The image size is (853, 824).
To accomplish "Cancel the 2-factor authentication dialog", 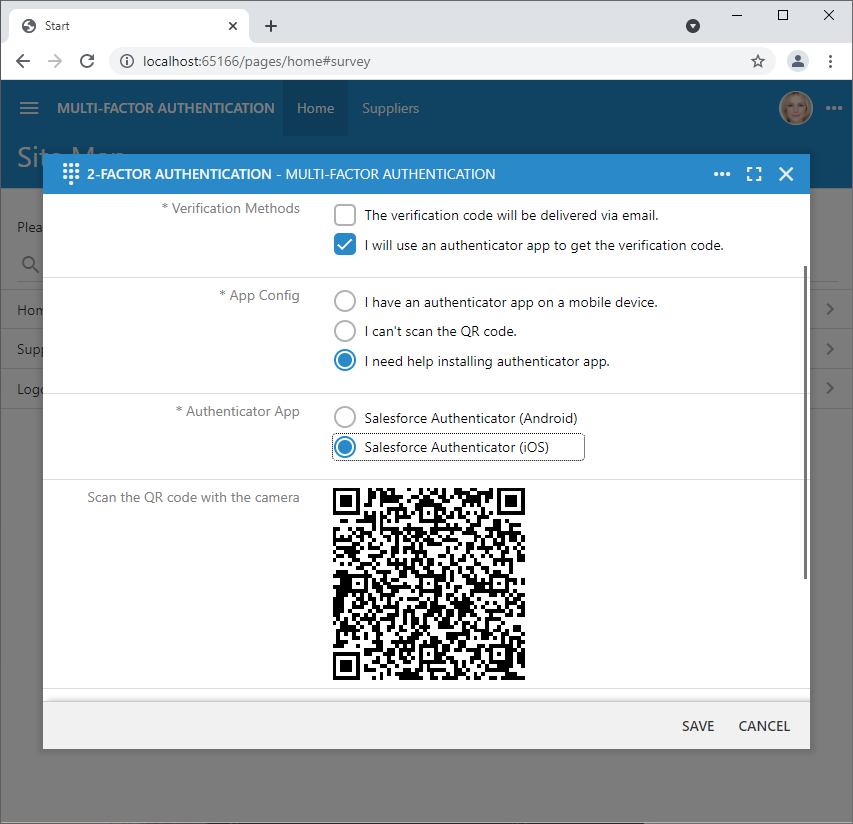I will 763,726.
